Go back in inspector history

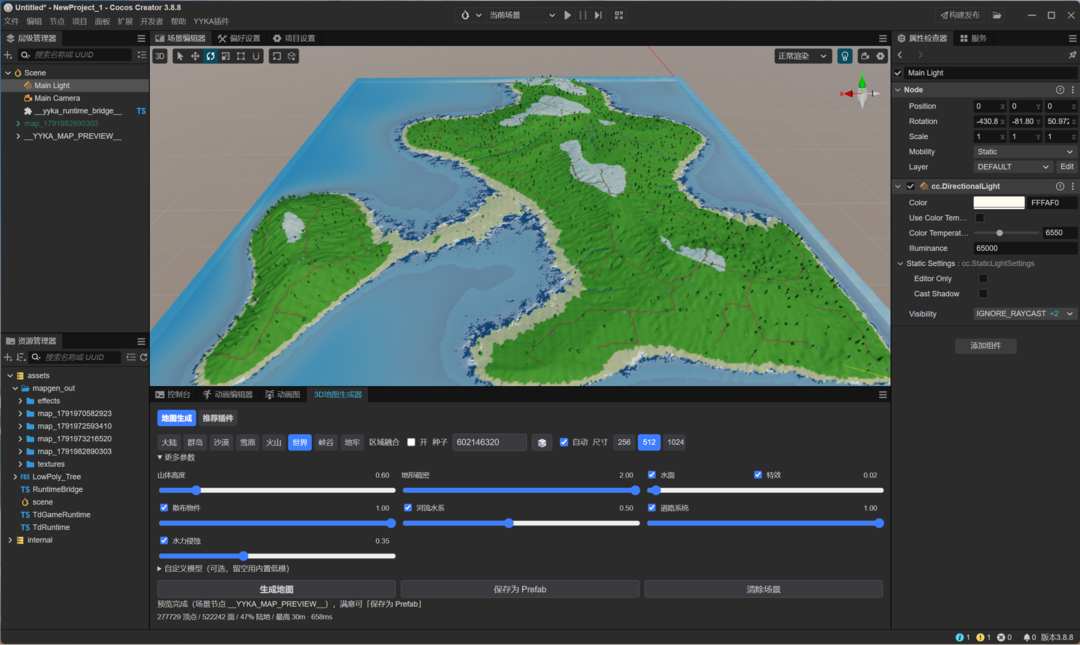900,55
